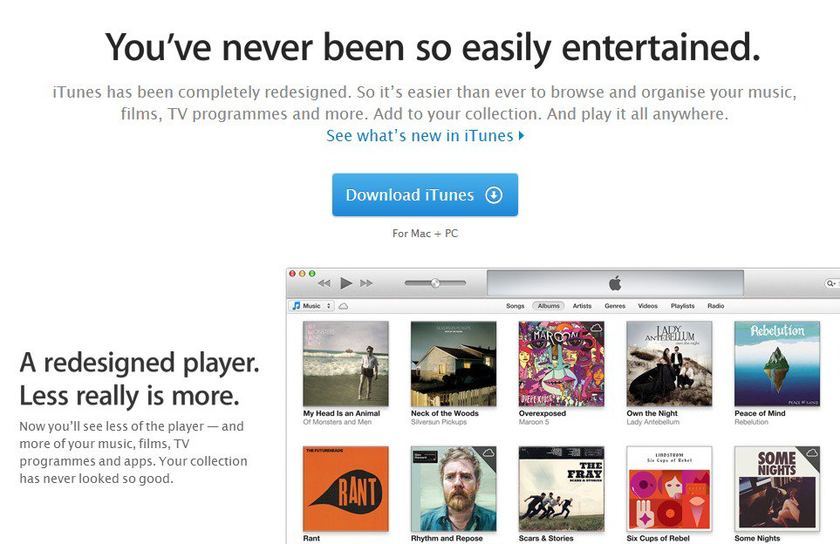Open the My Head Is an Animal album cover
This screenshot has height=544, width=840.
(346, 363)
